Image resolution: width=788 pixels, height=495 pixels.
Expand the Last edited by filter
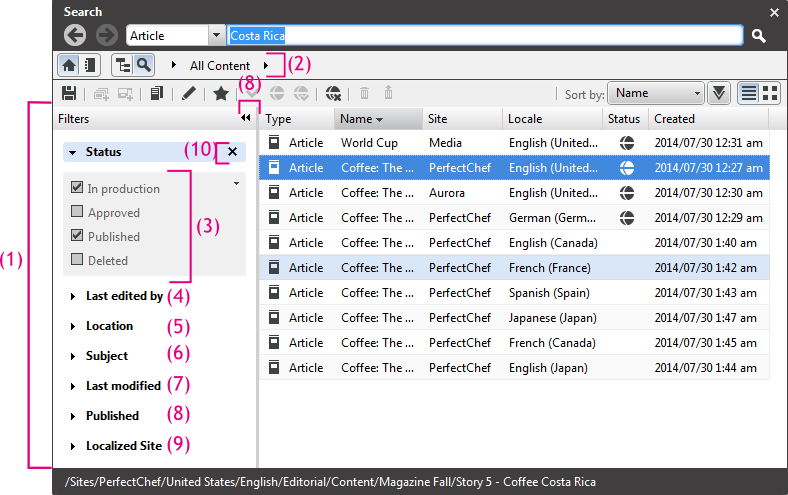pos(124,296)
